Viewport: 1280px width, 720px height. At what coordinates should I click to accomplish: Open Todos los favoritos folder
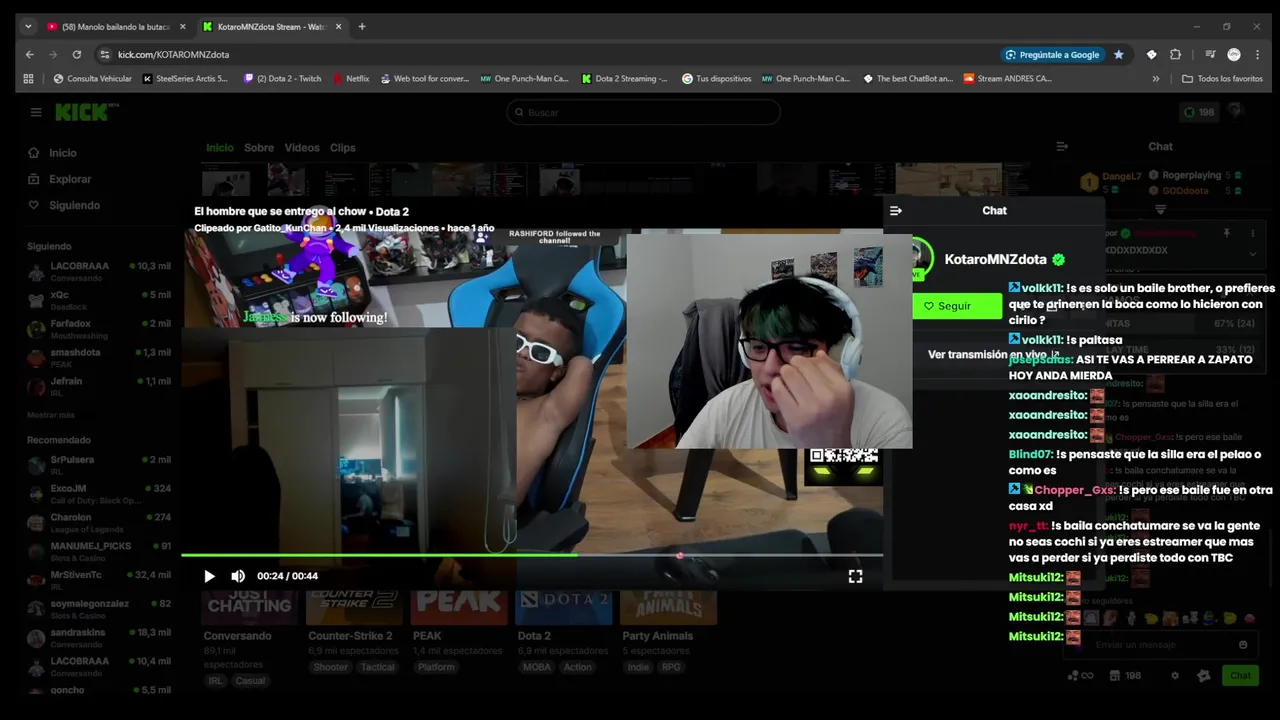coord(1222,78)
